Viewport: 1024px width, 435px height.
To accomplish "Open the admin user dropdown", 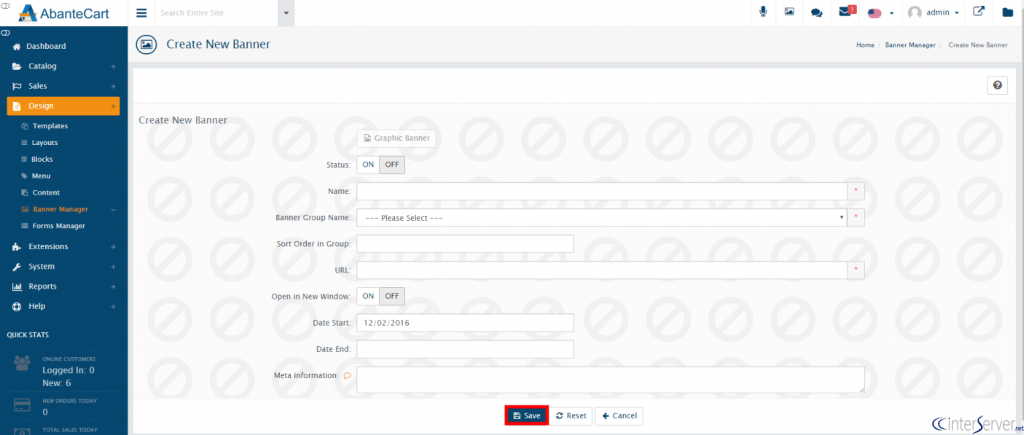I will pos(933,12).
